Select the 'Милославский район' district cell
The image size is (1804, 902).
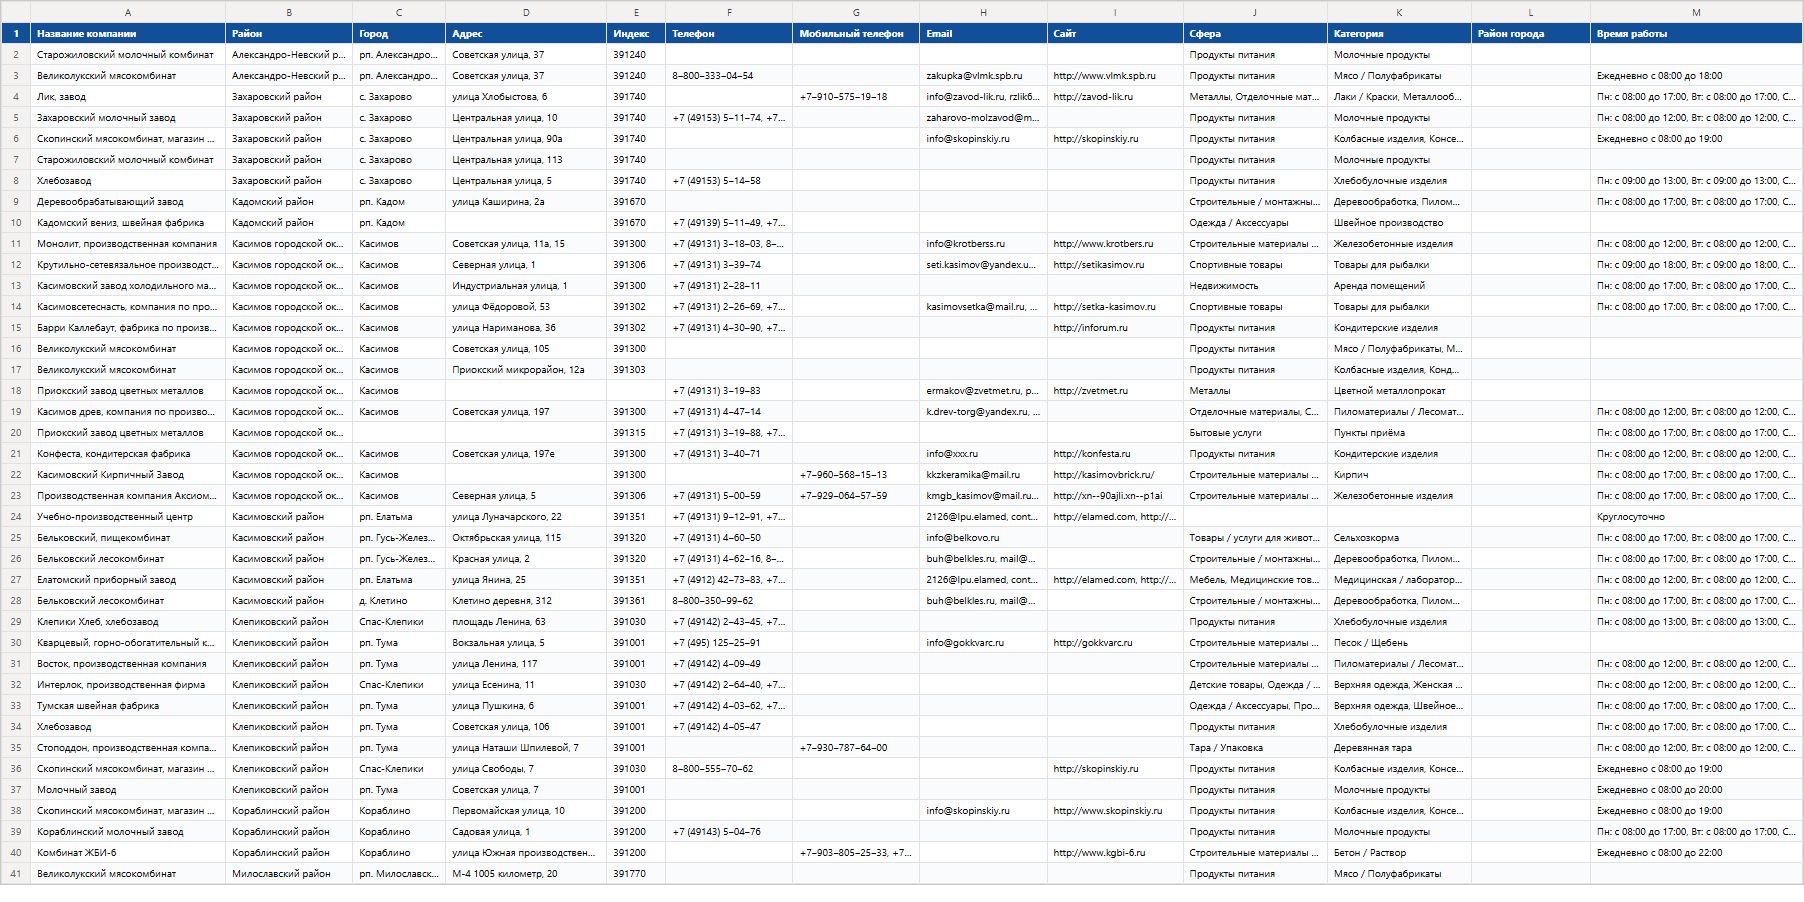[289, 874]
